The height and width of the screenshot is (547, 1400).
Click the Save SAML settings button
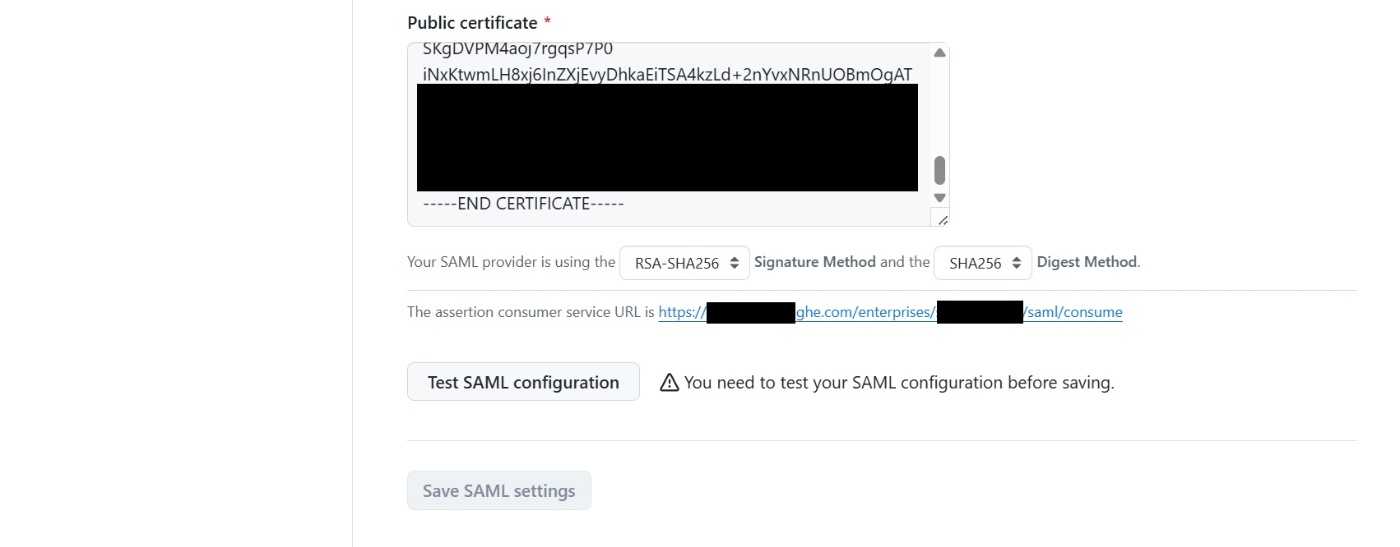tap(498, 491)
